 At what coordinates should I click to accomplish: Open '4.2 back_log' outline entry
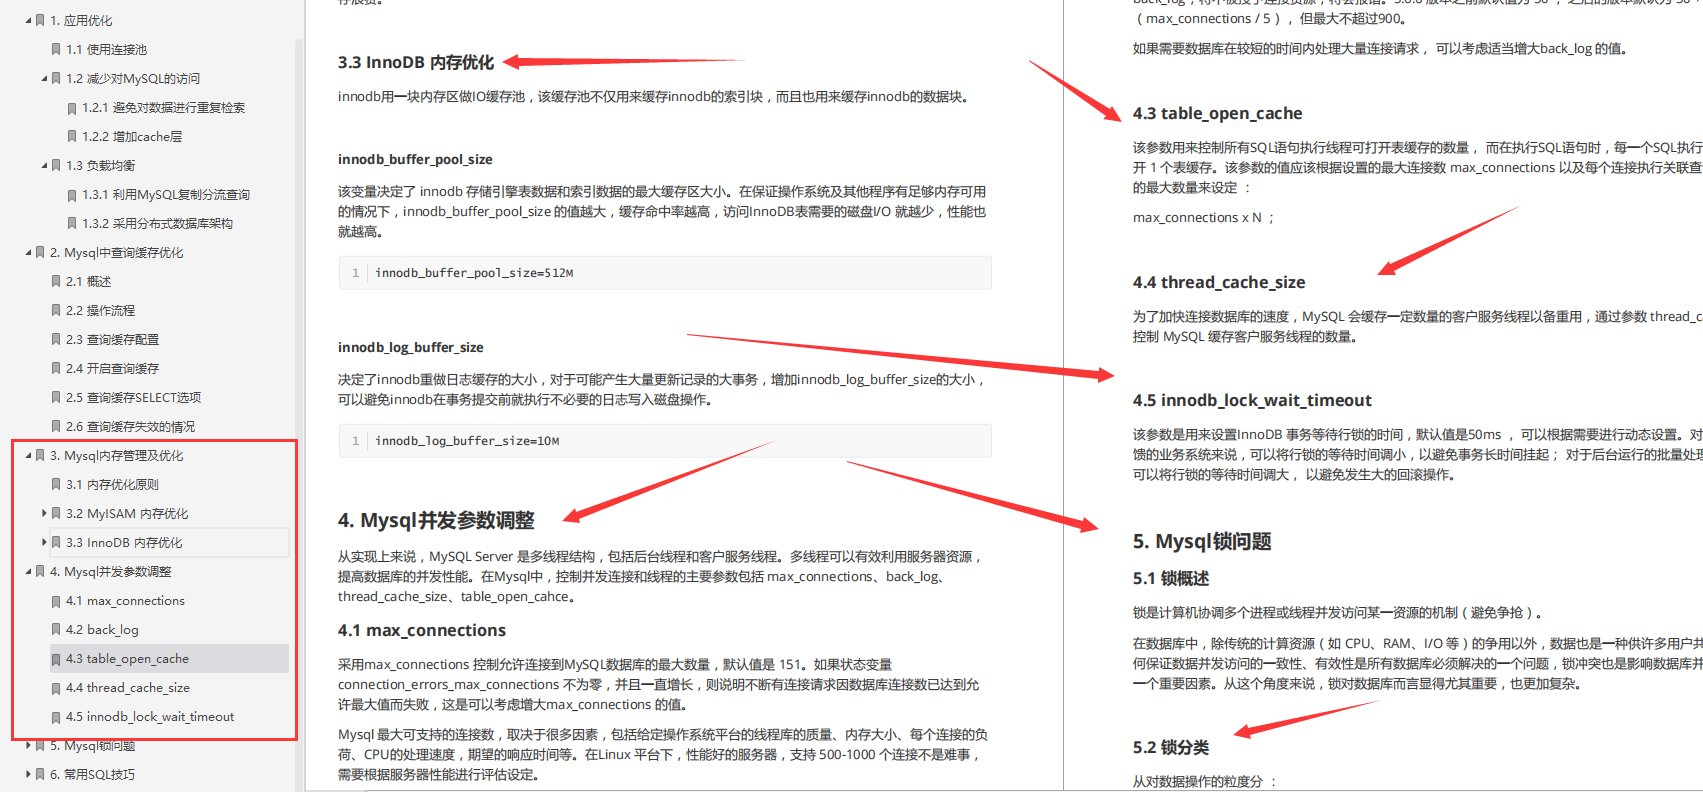[102, 629]
